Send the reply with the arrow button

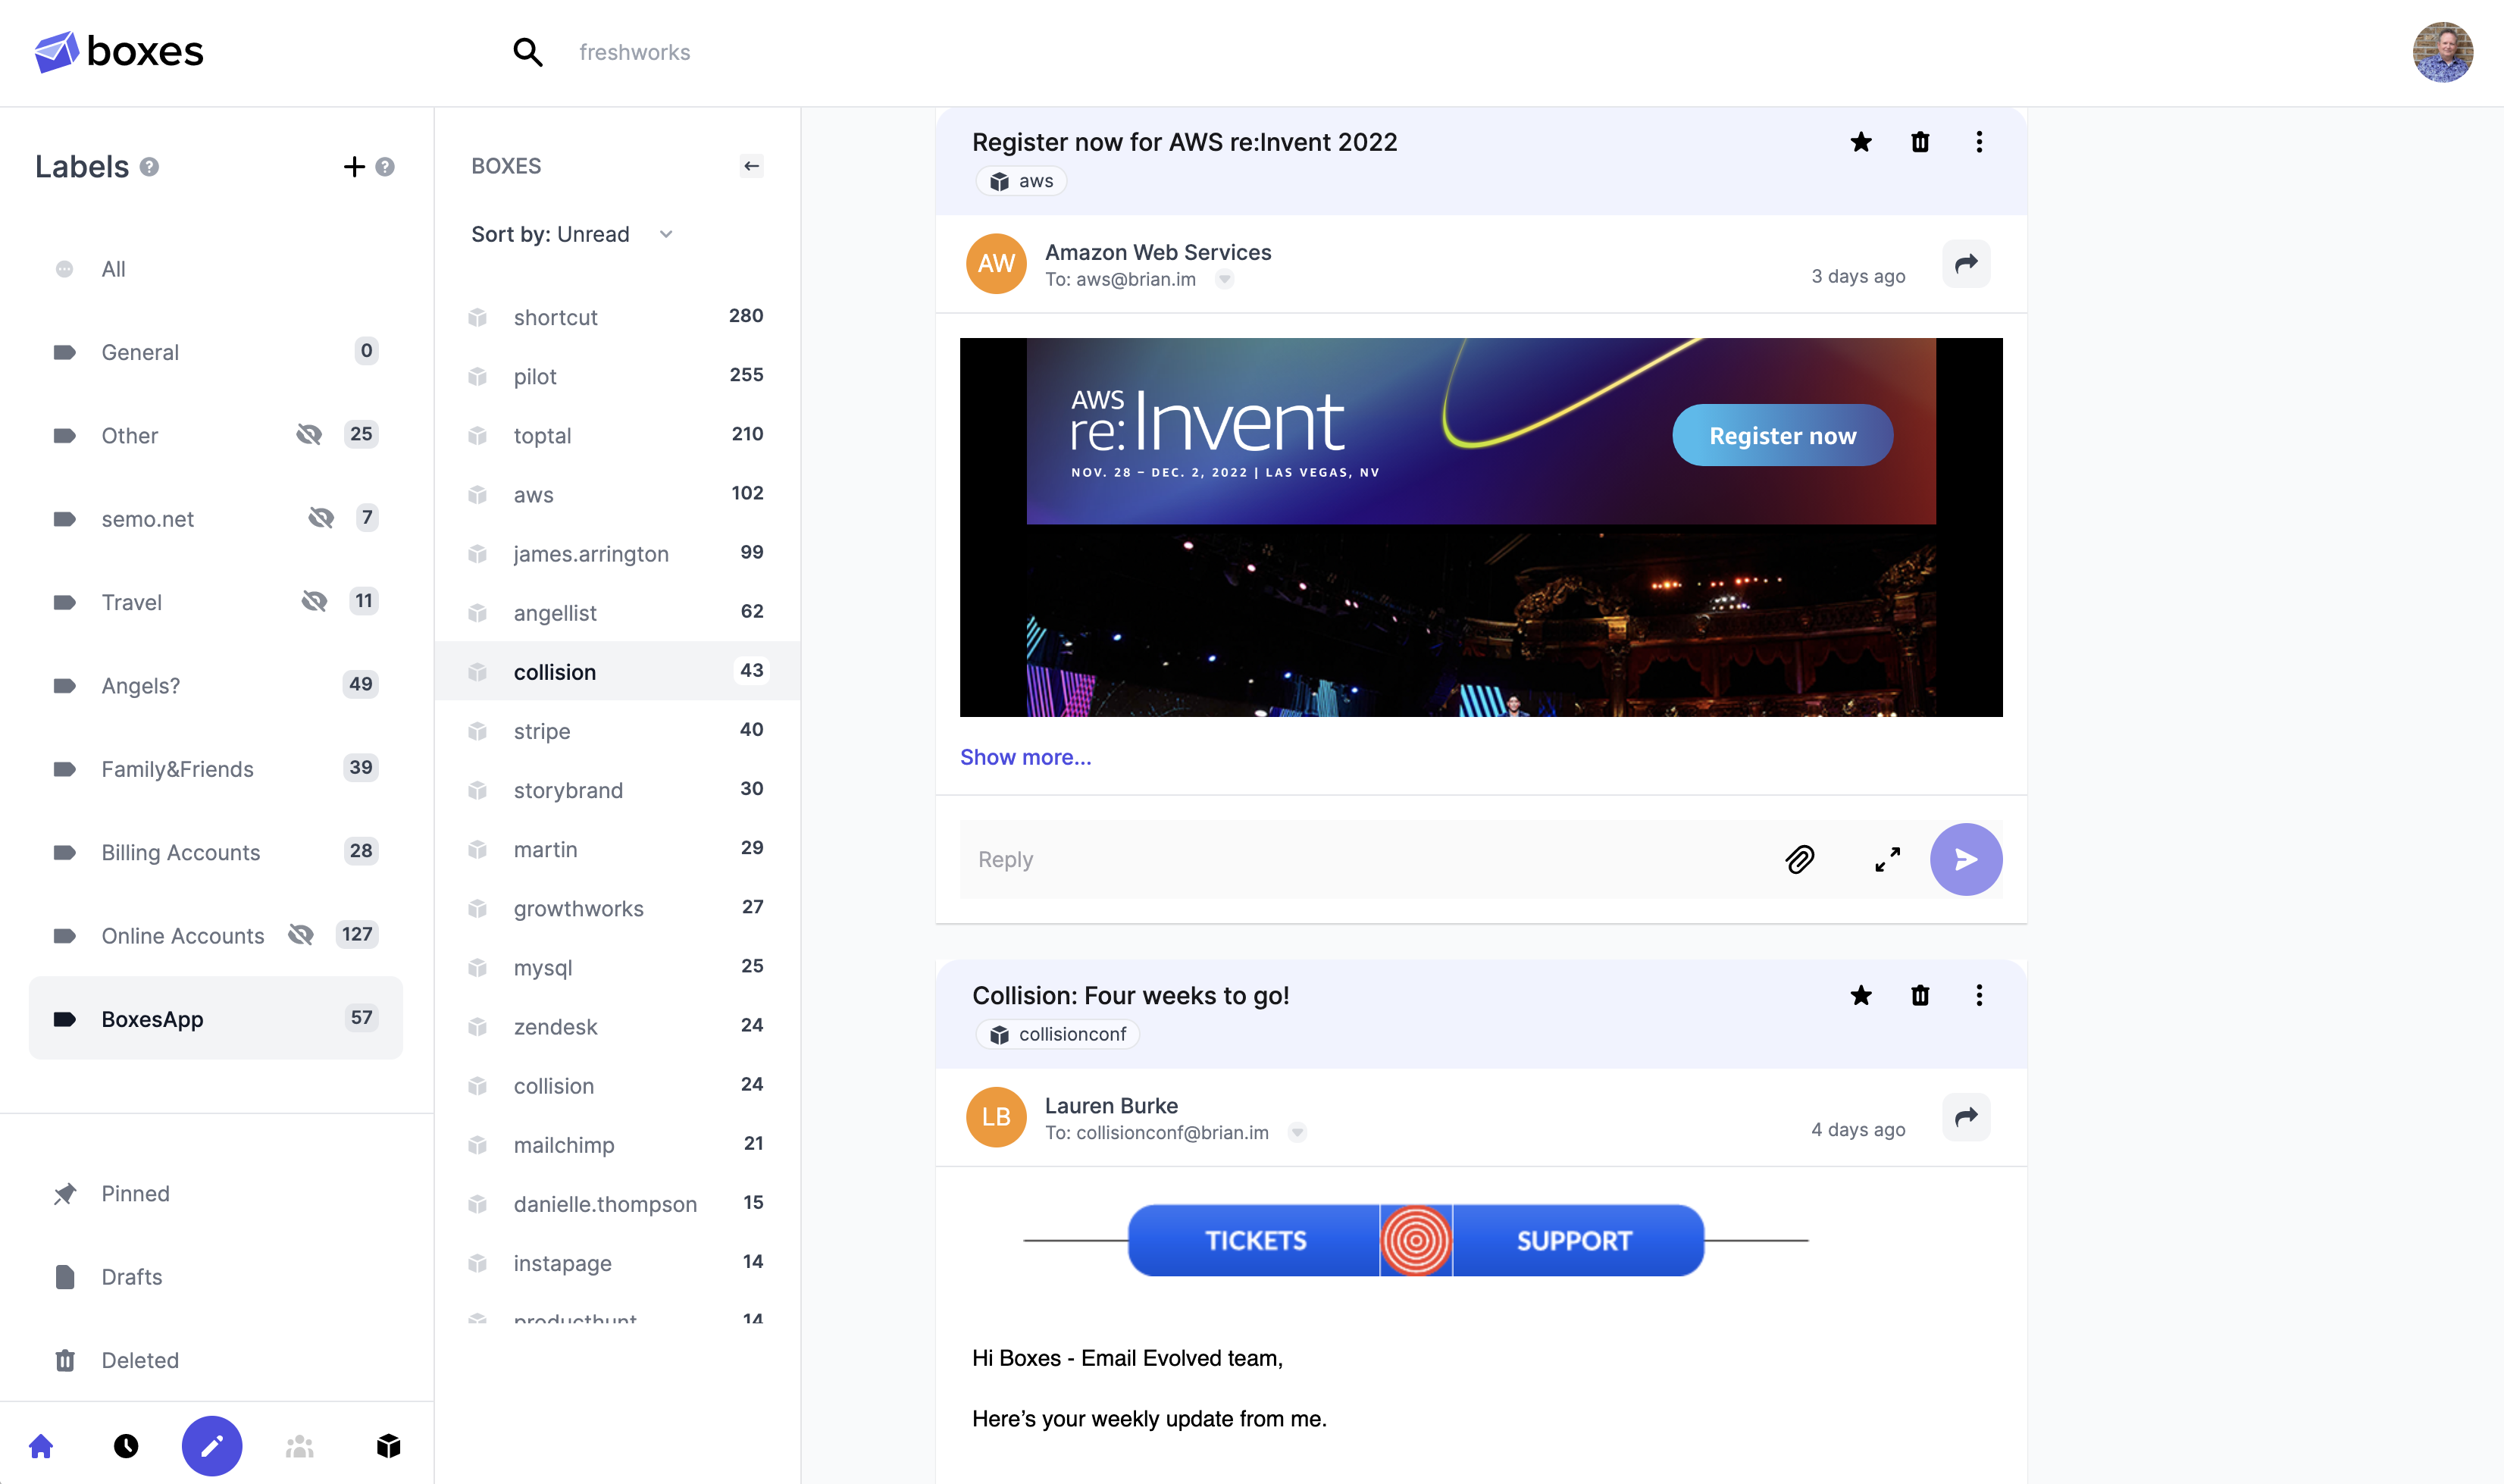(1966, 860)
